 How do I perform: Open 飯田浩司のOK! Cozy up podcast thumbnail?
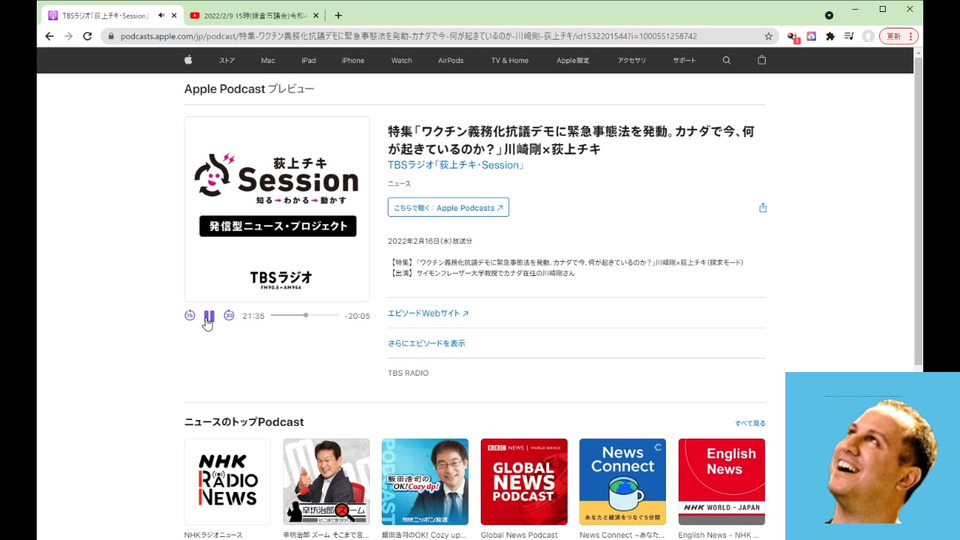(x=425, y=482)
